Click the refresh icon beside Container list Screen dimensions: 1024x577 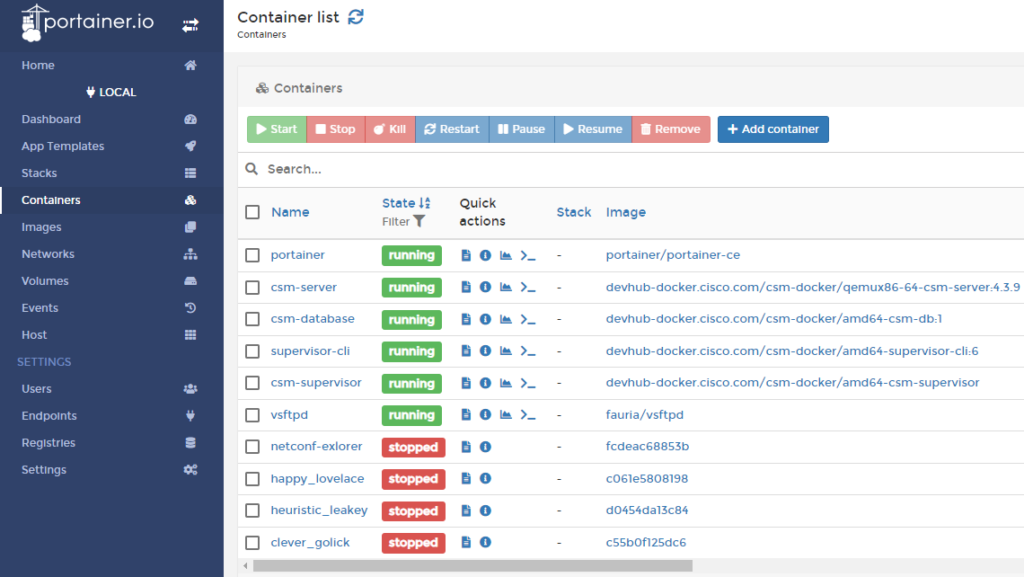tap(356, 17)
